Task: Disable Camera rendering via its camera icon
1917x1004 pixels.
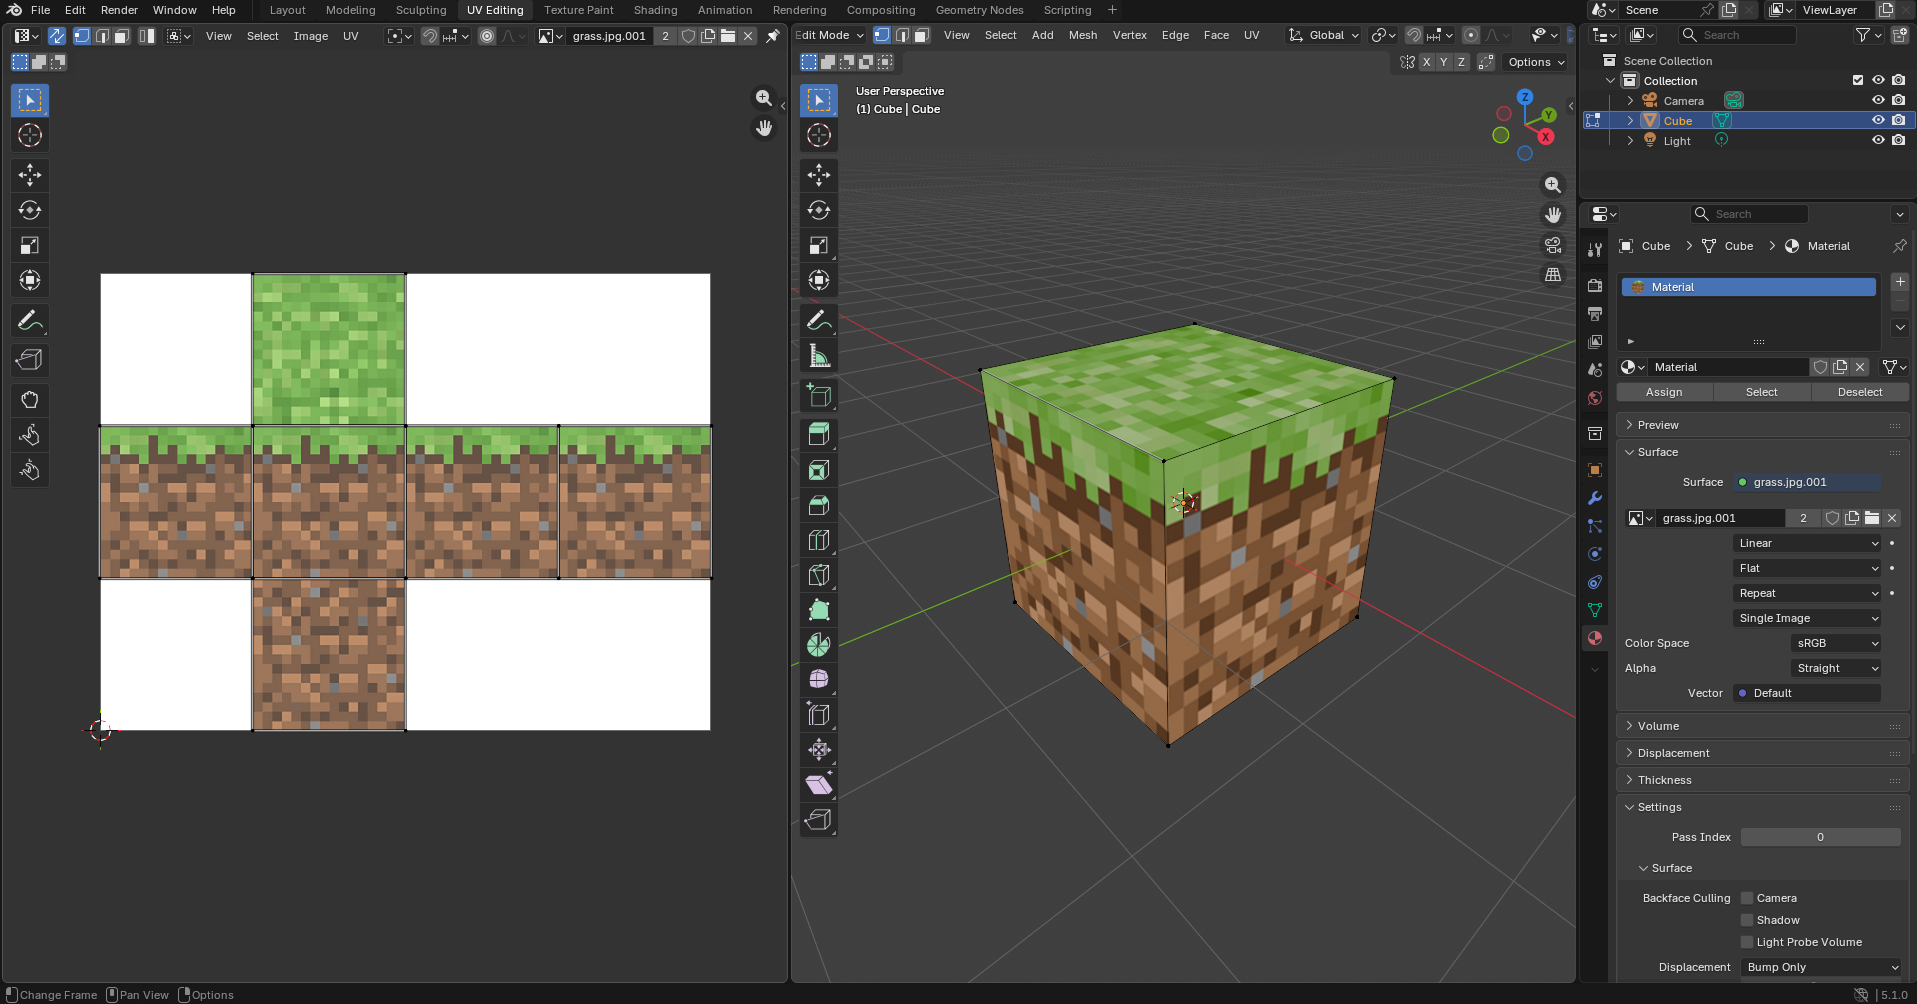Action: point(1898,100)
